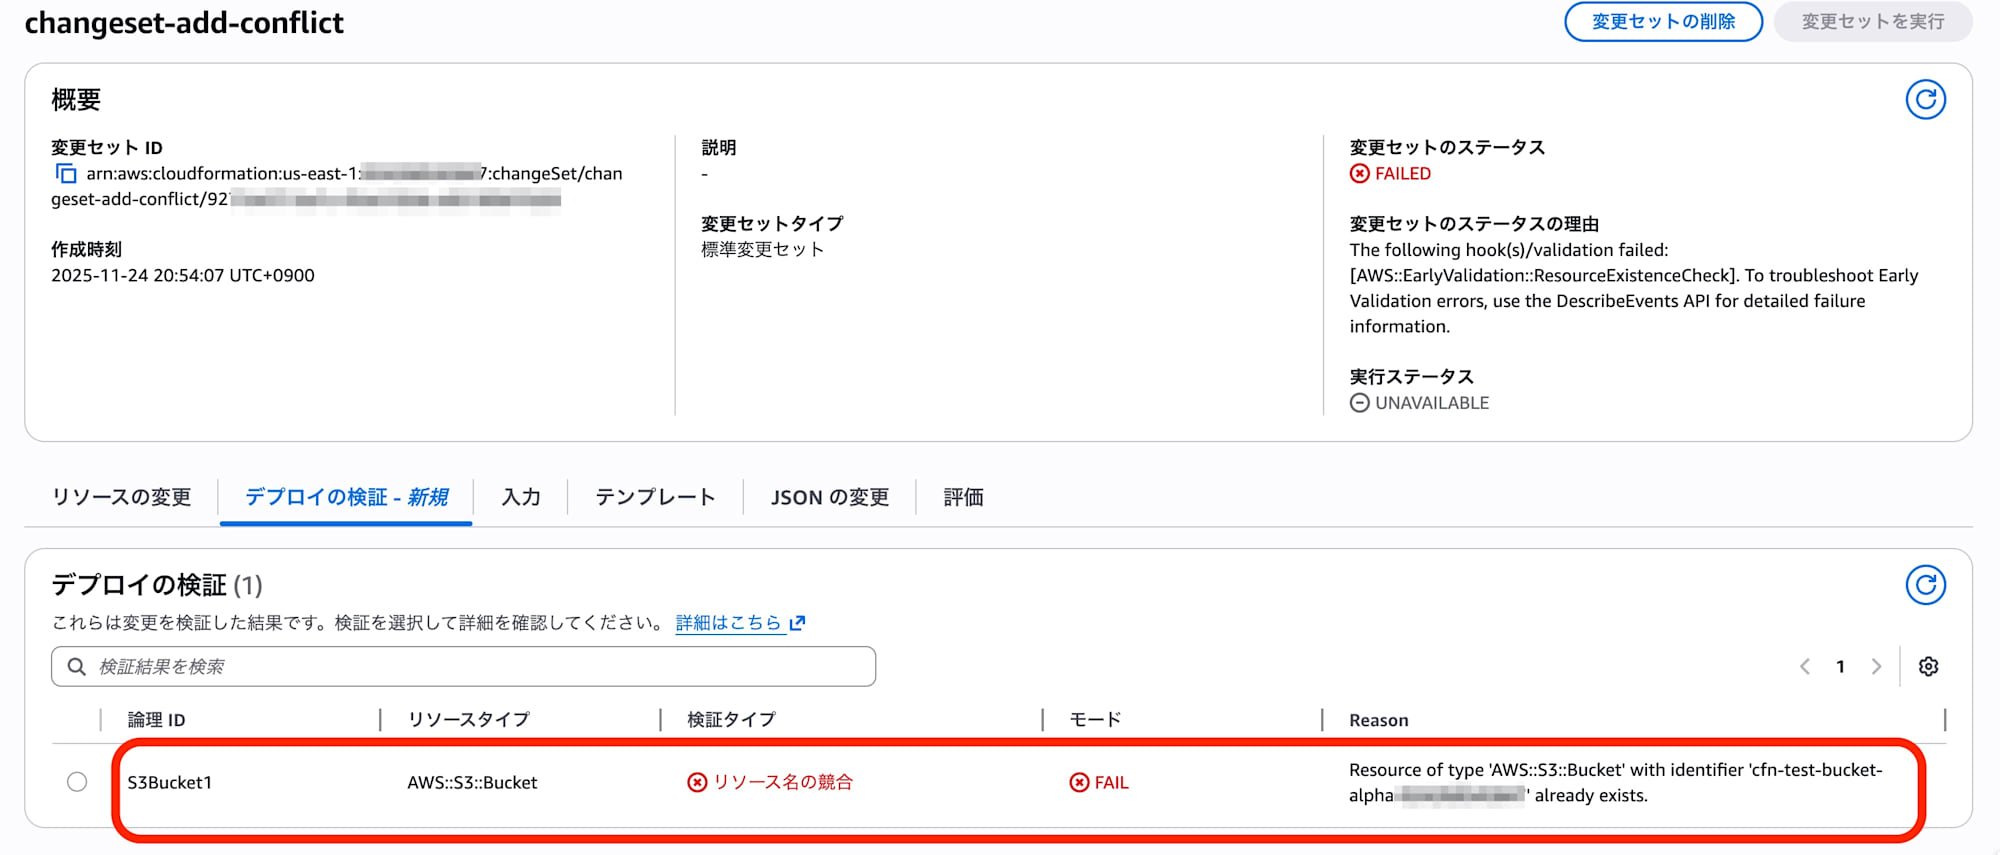Refresh the デプロイの検証 panel
This screenshot has width=2000, height=855.
(1925, 585)
